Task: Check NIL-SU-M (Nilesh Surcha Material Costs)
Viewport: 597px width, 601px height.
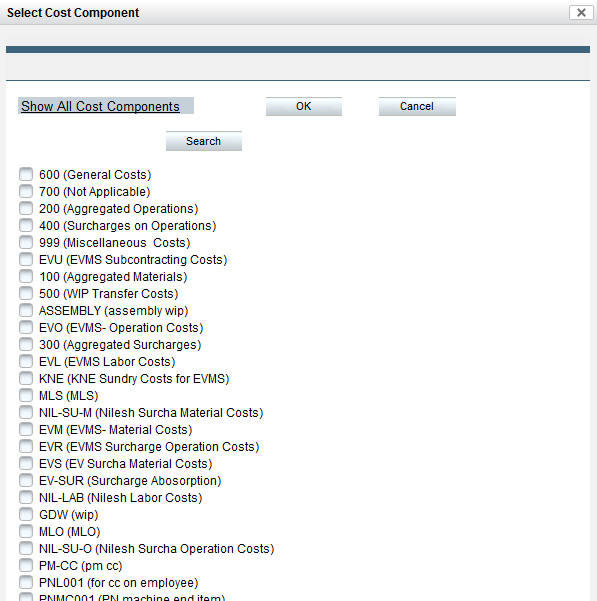Action: (26, 412)
